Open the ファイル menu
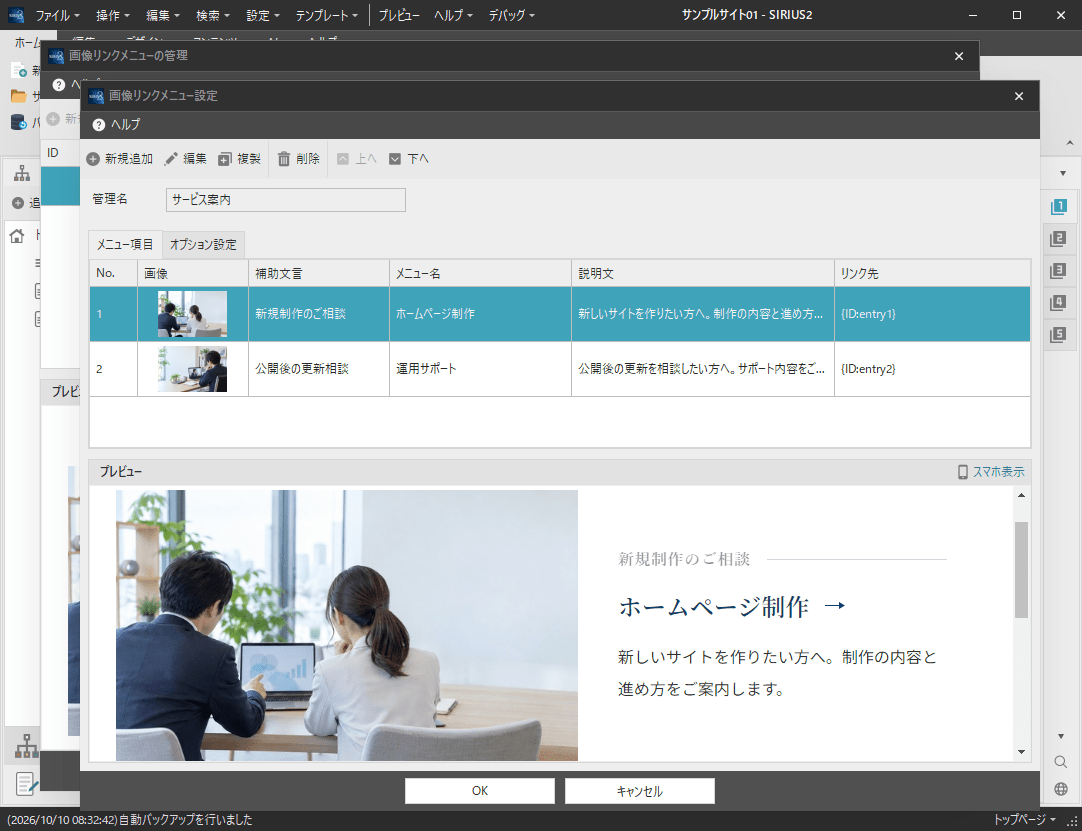The width and height of the screenshot is (1082, 831). pos(57,15)
